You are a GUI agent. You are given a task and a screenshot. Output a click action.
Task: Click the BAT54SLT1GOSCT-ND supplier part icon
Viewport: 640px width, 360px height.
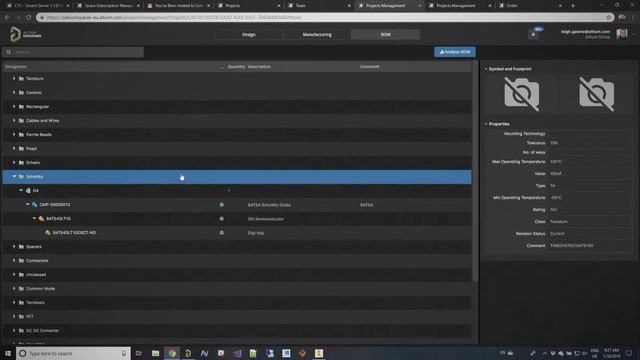pyautogui.click(x=48, y=233)
